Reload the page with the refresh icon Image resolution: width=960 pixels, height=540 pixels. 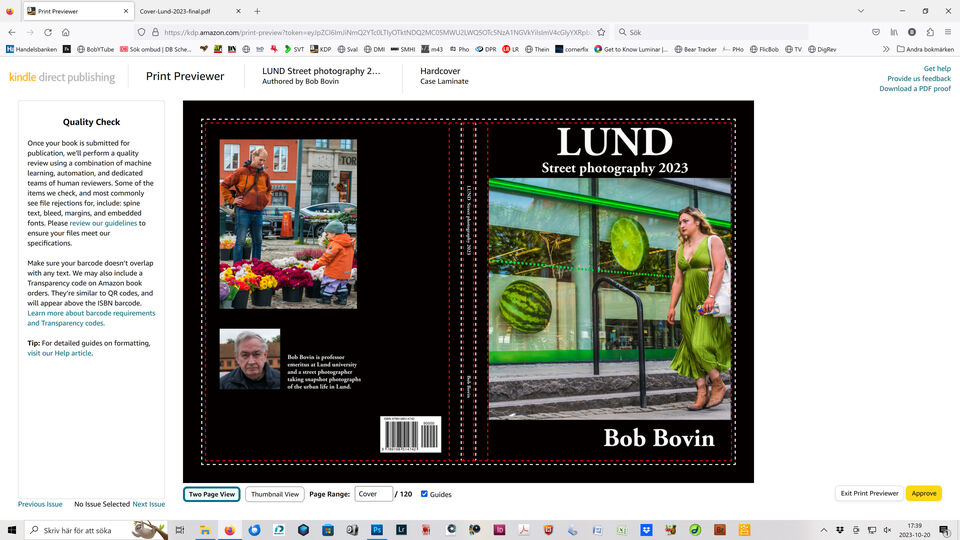48,32
